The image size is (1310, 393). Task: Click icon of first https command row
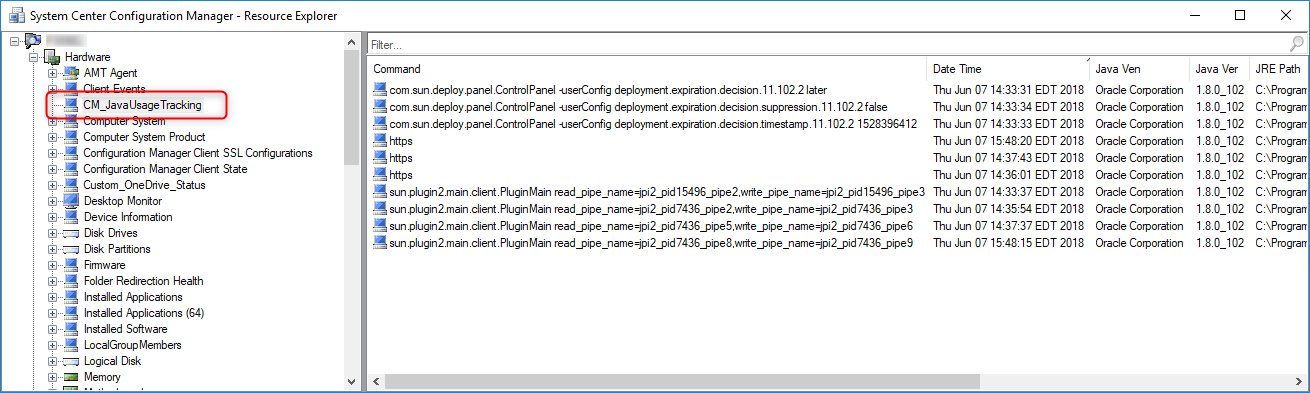(380, 141)
